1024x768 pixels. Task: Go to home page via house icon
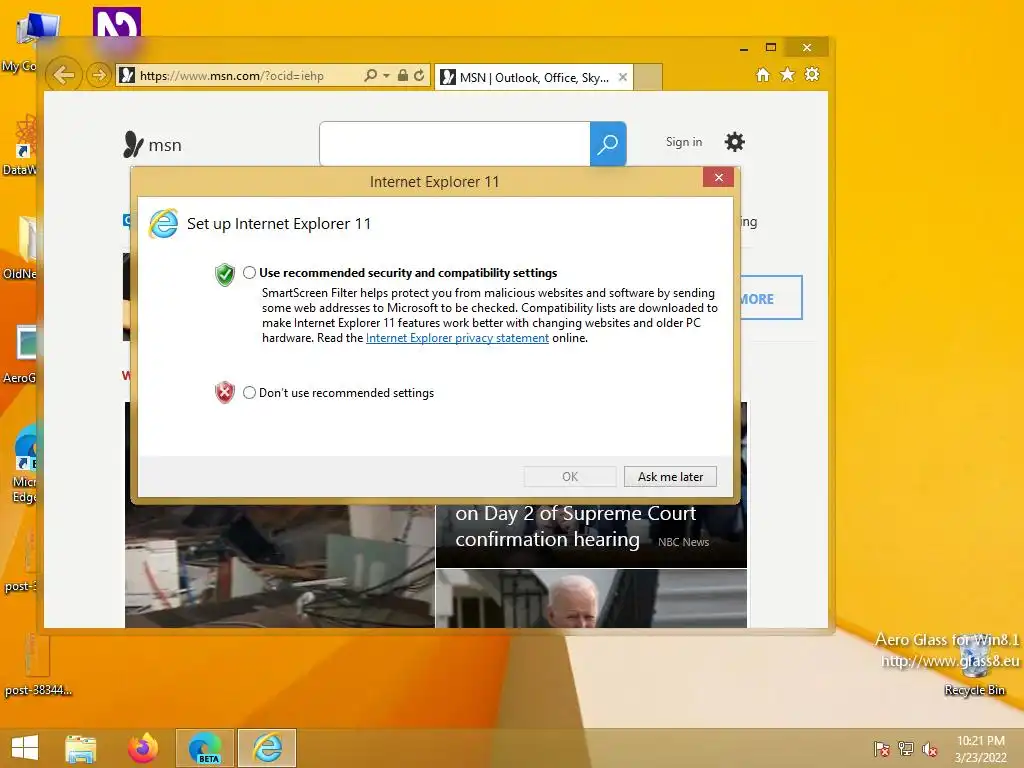tap(763, 74)
